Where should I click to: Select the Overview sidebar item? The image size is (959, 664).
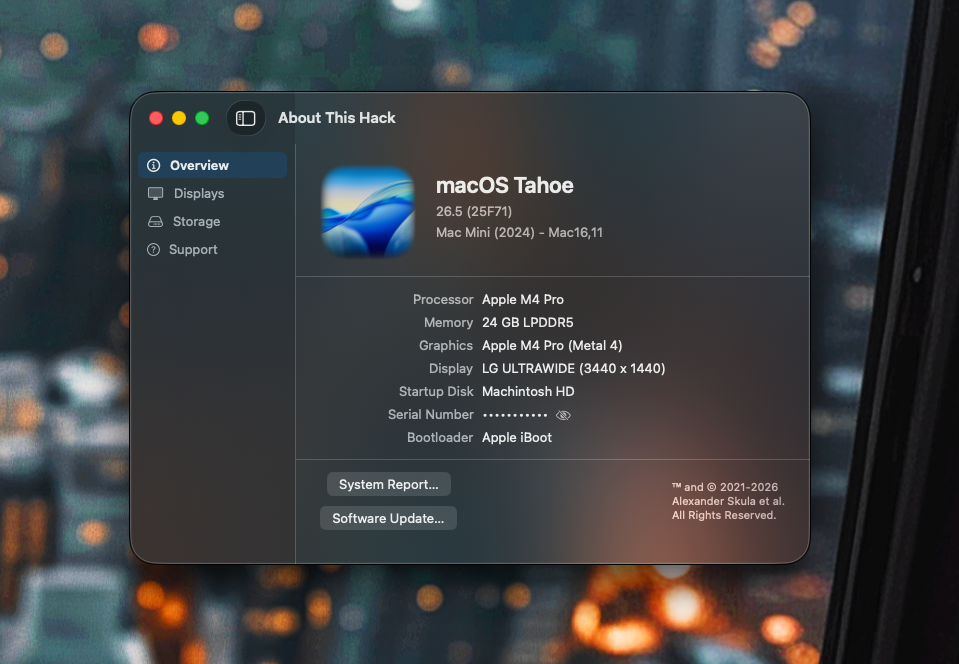(x=213, y=165)
